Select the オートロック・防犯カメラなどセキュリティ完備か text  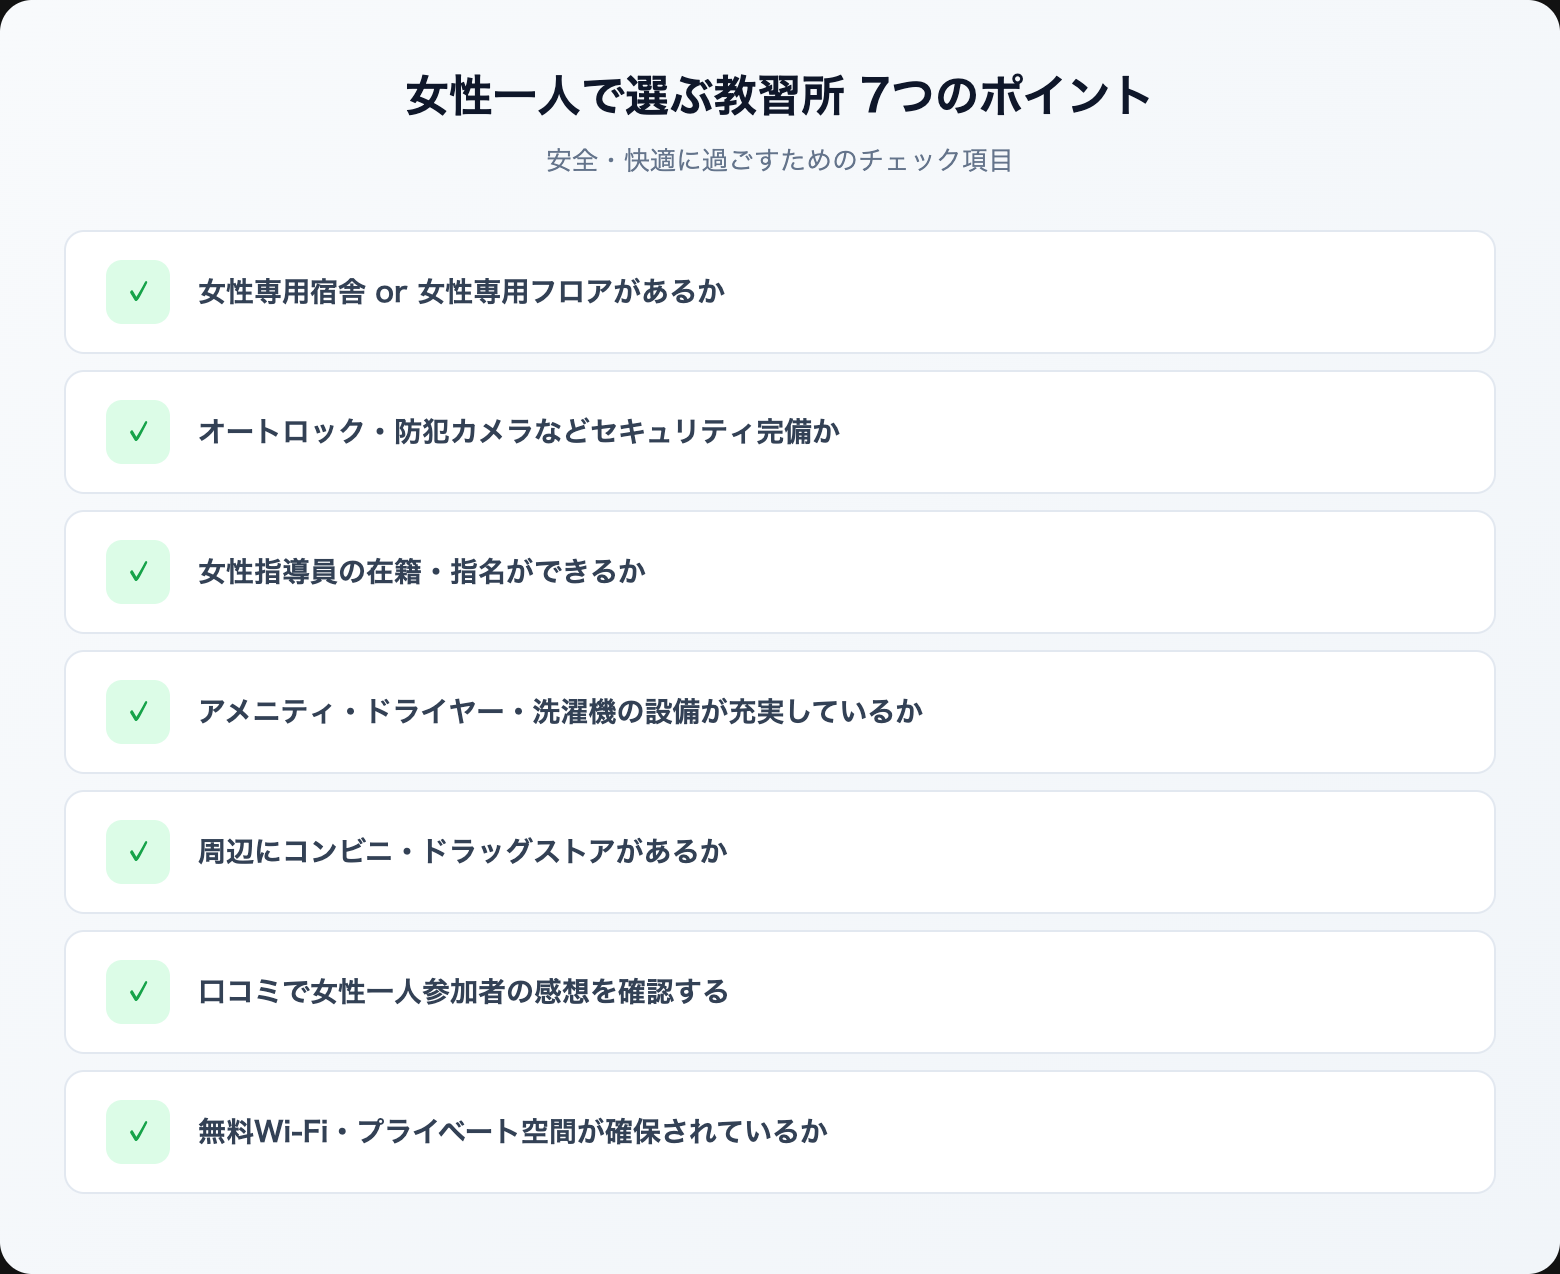[x=518, y=432]
